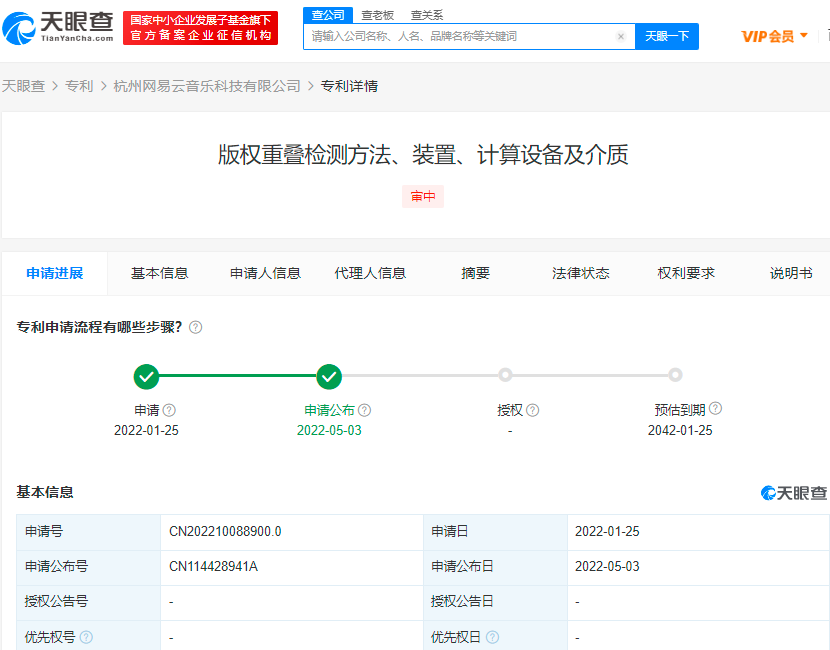Click the 授权公告号 label cell

(88, 602)
